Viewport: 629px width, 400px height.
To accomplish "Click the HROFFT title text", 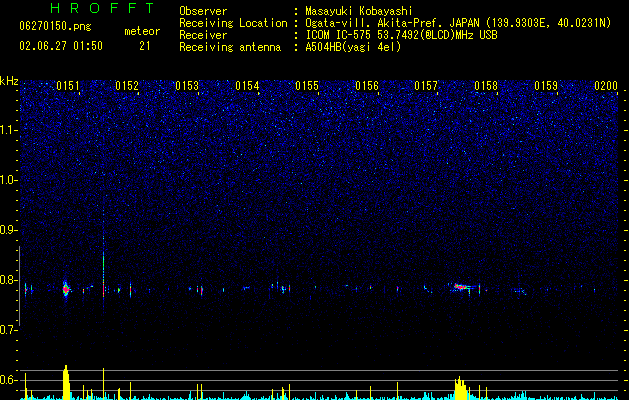I will 103,8.
